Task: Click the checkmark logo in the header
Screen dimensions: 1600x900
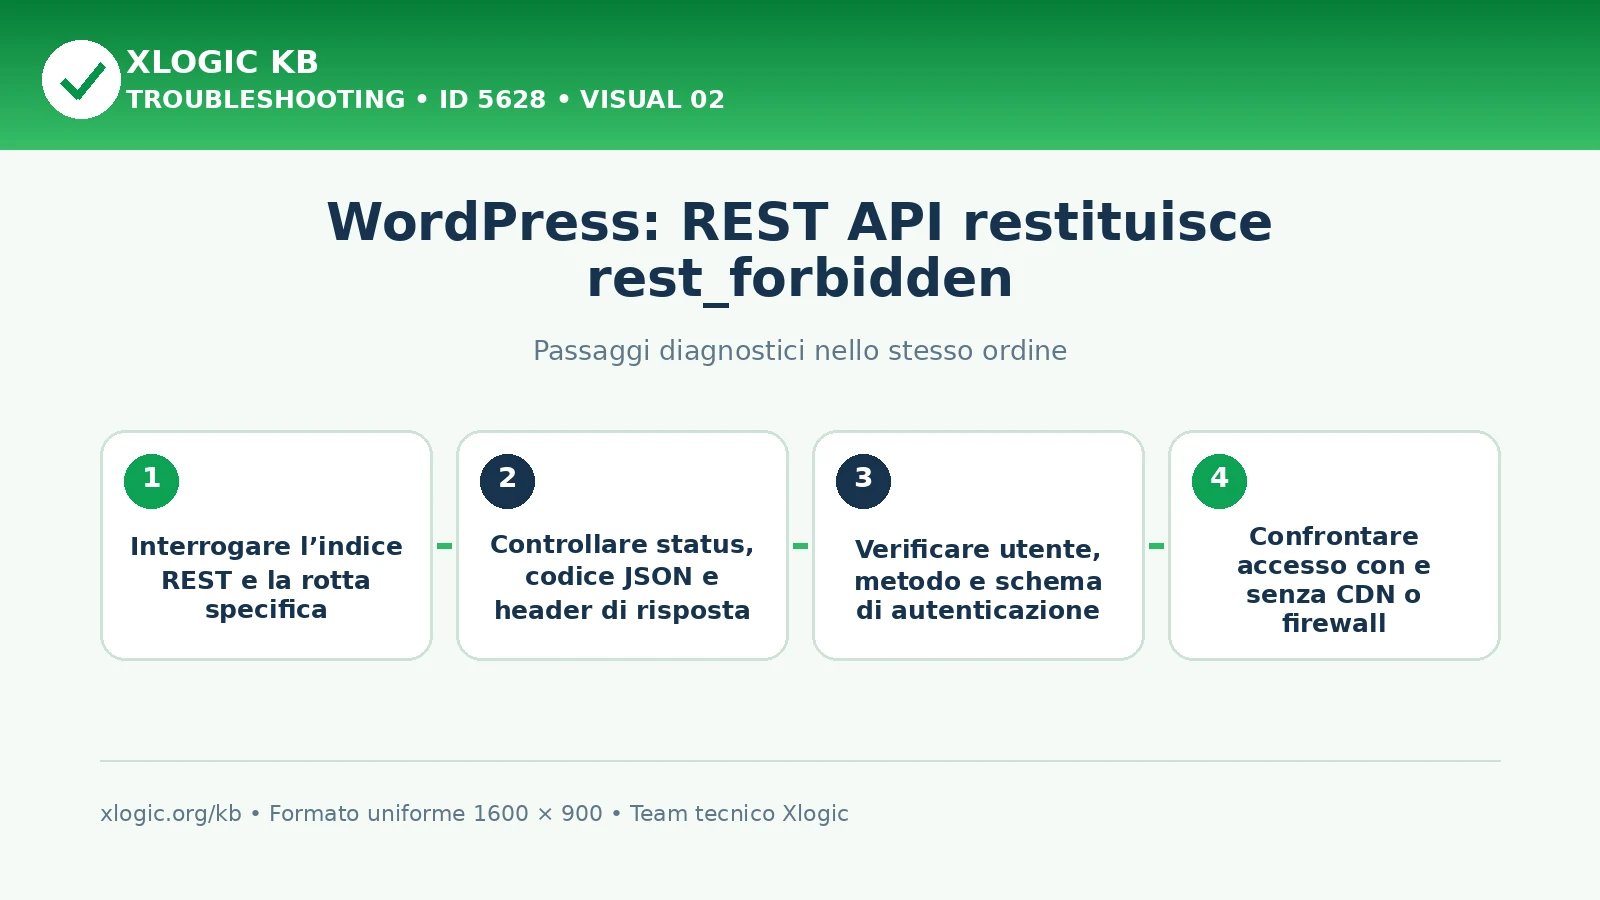Action: tap(81, 79)
